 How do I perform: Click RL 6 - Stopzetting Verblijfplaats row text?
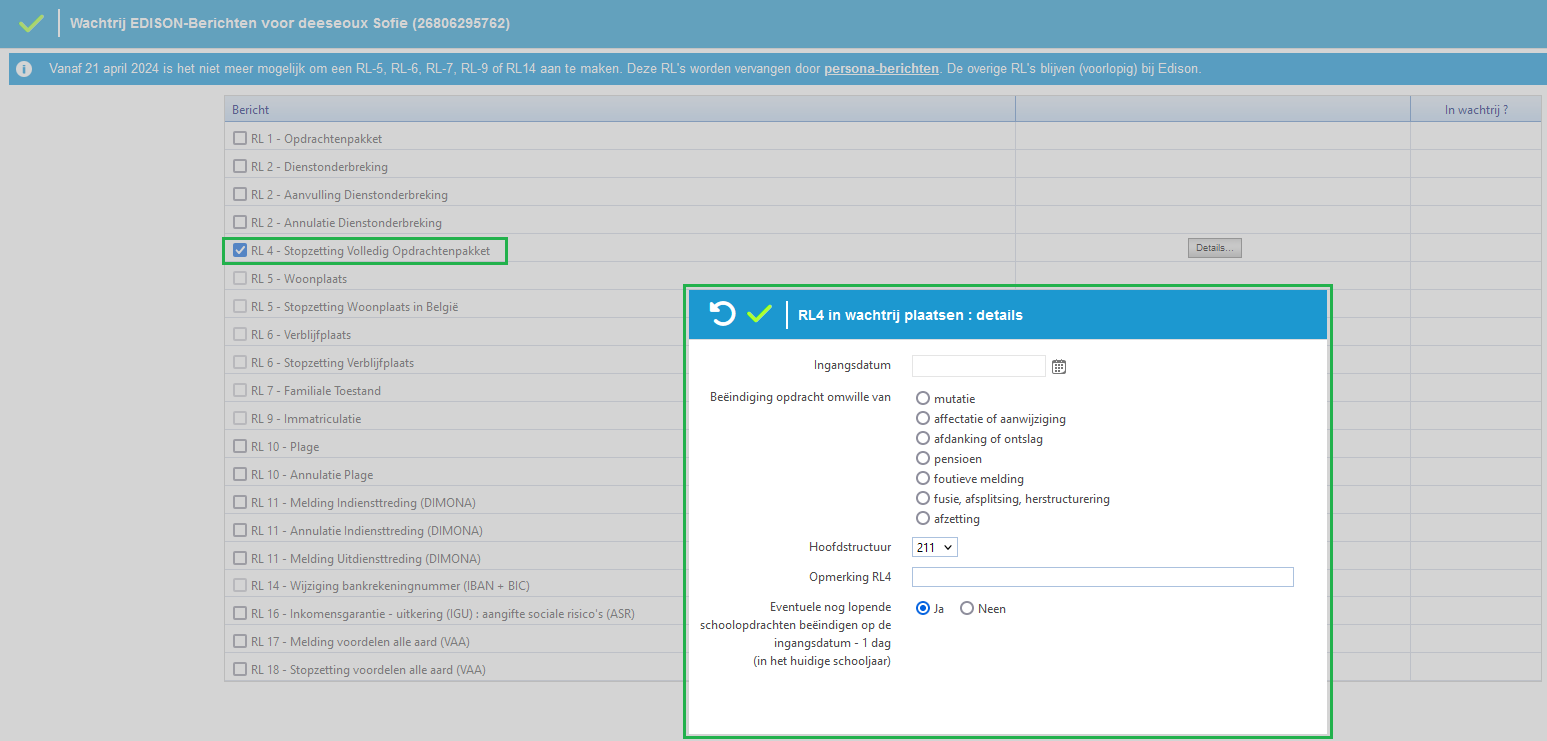pos(332,363)
